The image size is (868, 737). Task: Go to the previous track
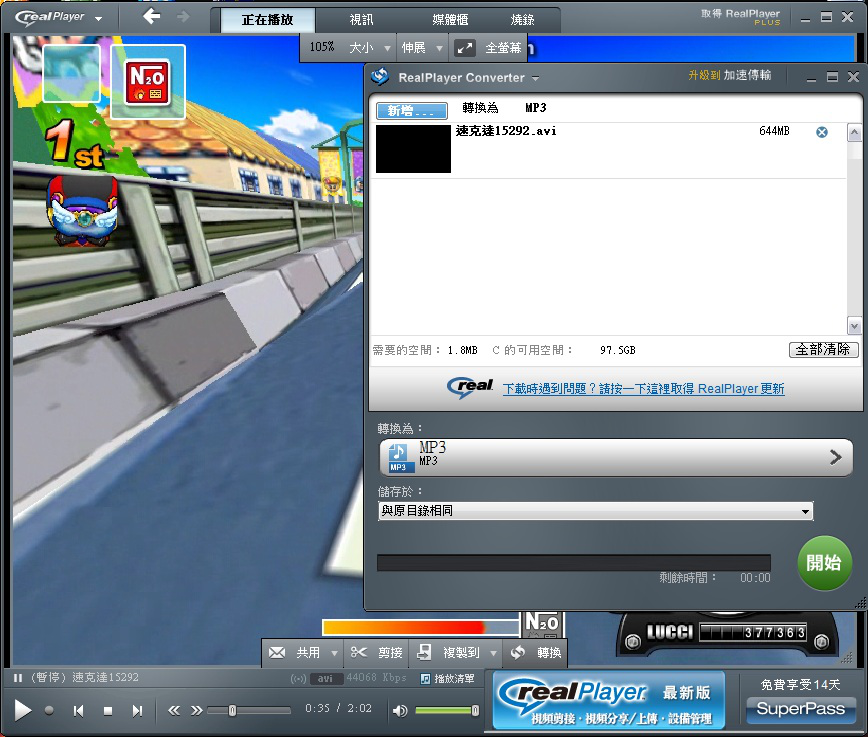(78, 711)
